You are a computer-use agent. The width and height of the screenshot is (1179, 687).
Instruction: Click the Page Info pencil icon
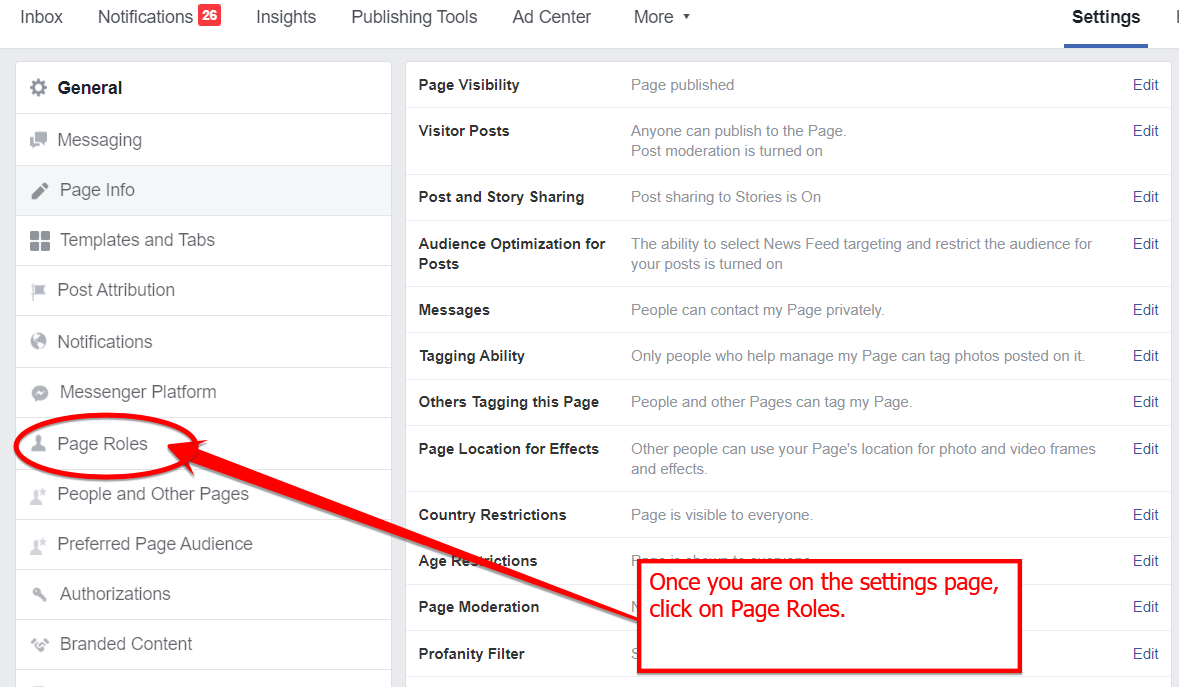(x=40, y=191)
